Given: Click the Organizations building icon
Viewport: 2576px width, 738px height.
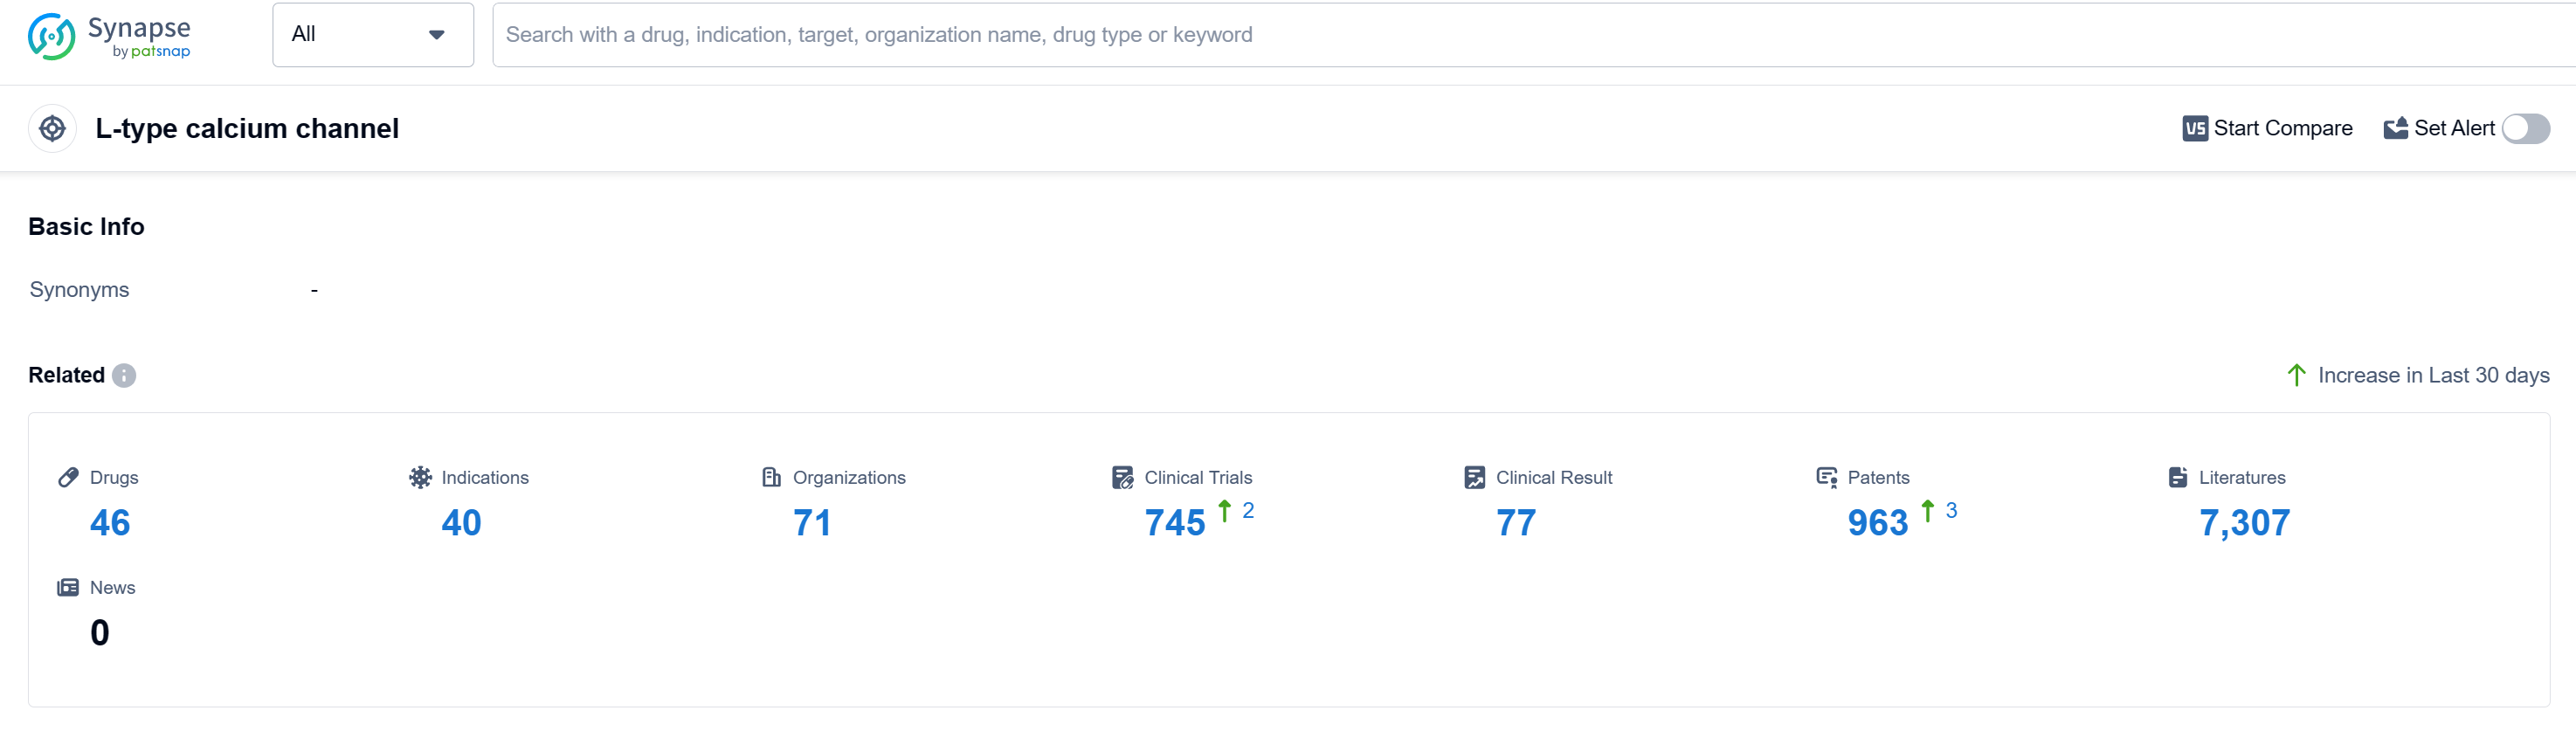Looking at the screenshot, I should click(771, 478).
